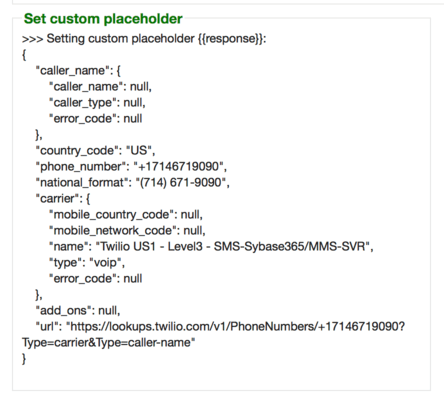
Task: Click the "carrier": { line
Action: pos(63,199)
